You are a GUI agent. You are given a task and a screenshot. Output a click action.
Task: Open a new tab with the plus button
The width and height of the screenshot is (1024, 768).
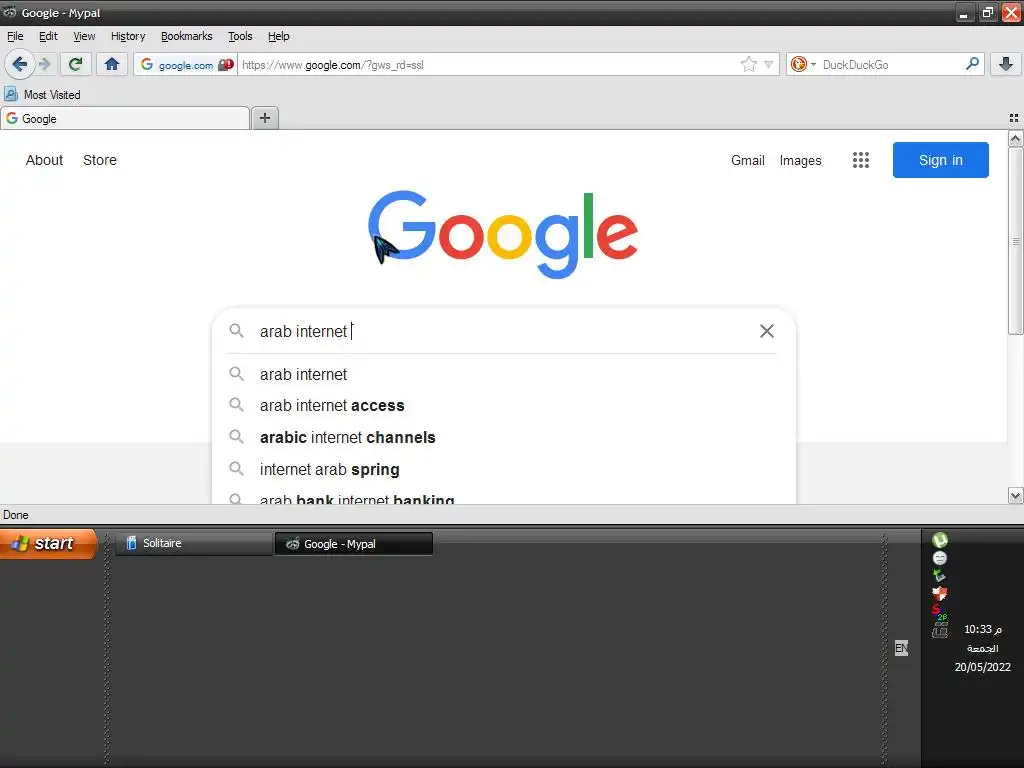(264, 118)
